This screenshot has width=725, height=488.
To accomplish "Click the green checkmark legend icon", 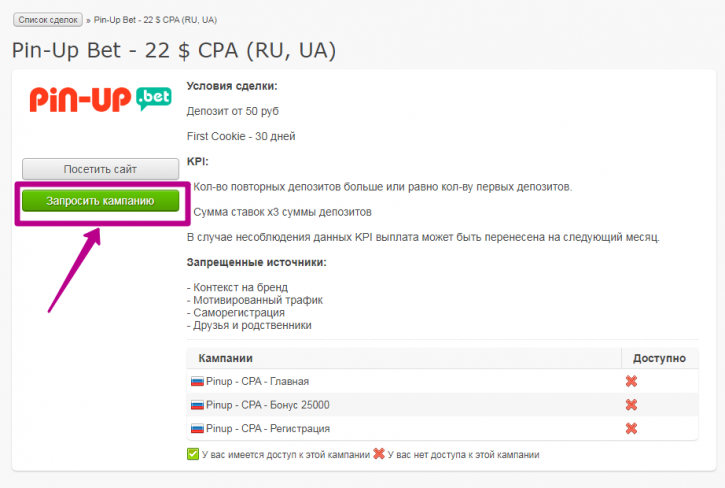I will click(193, 454).
